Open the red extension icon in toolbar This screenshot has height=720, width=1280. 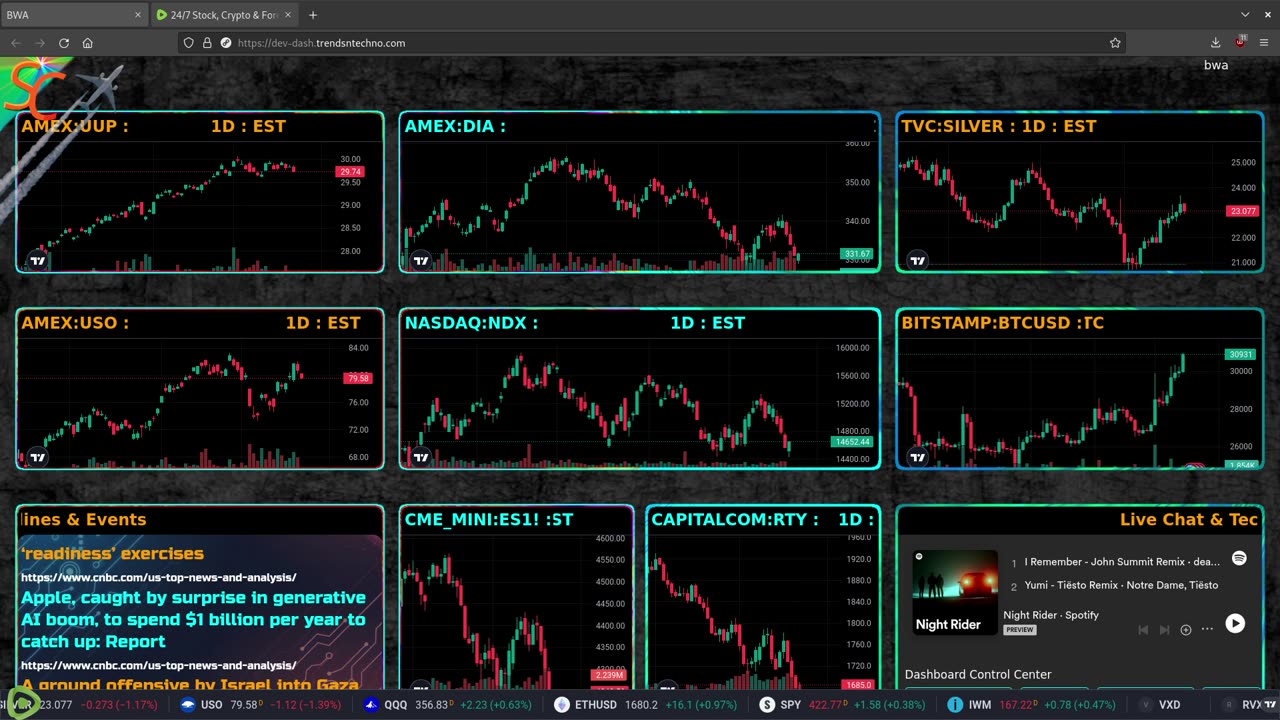tap(1240, 42)
